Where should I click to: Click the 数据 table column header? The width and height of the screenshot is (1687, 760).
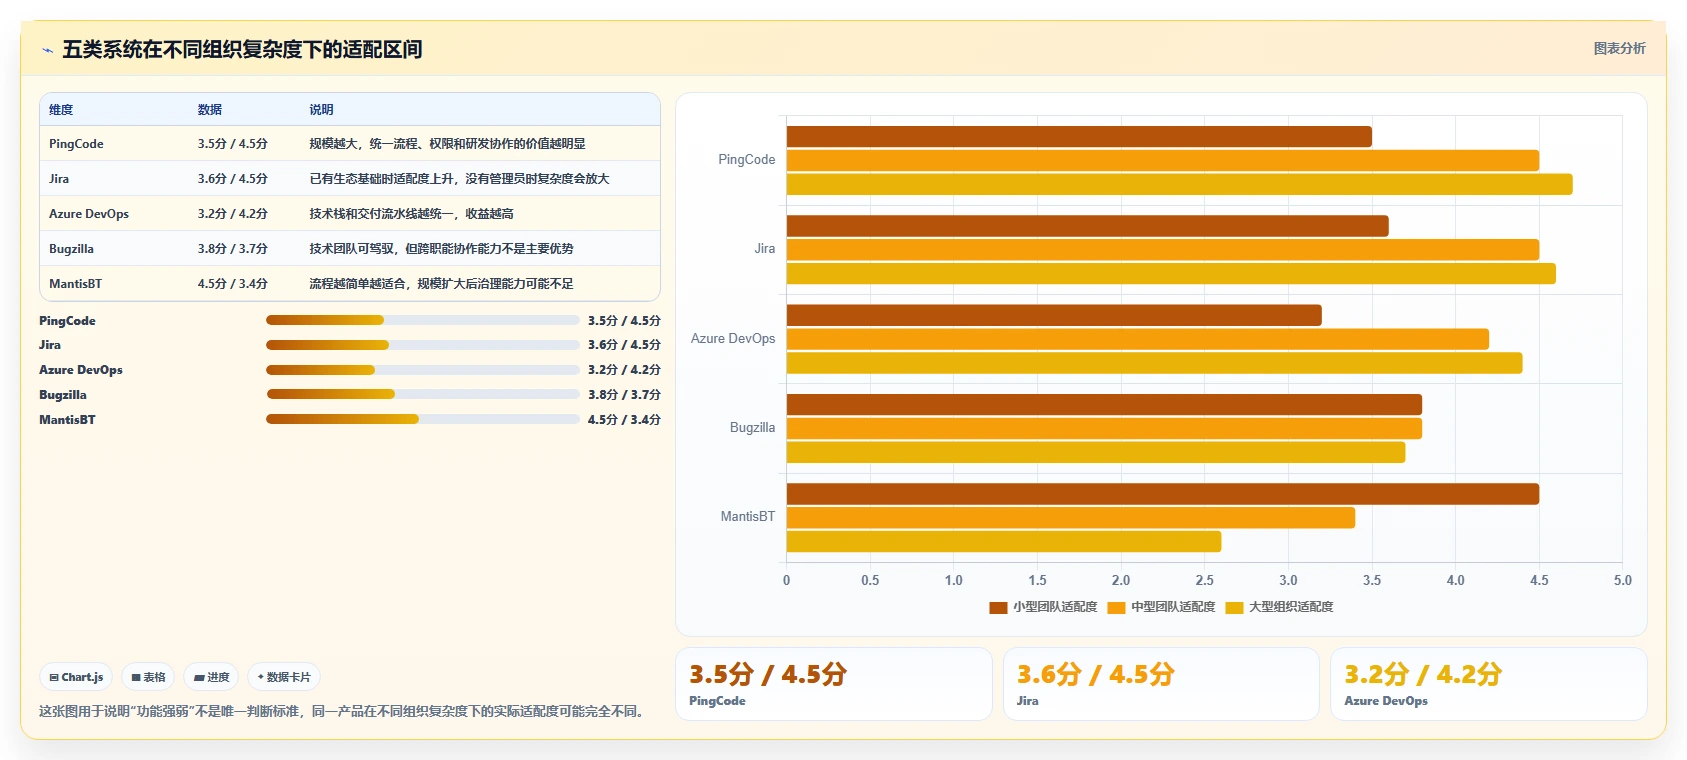210,110
